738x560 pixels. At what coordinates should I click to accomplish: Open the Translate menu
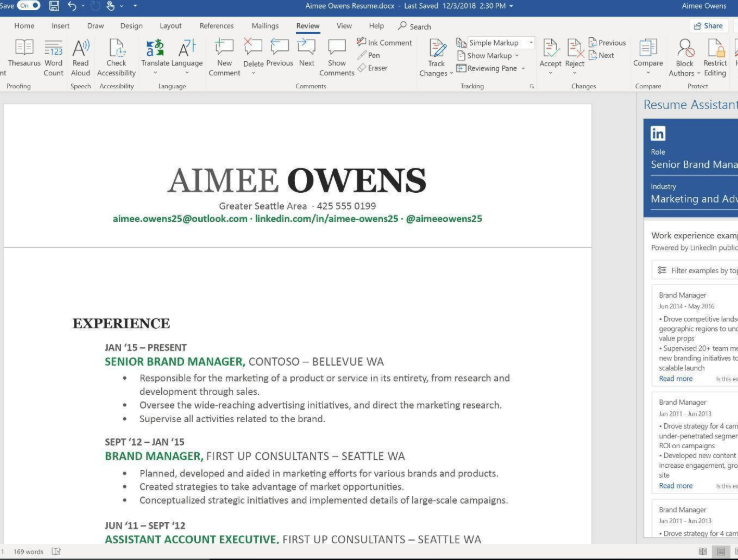tap(155, 57)
